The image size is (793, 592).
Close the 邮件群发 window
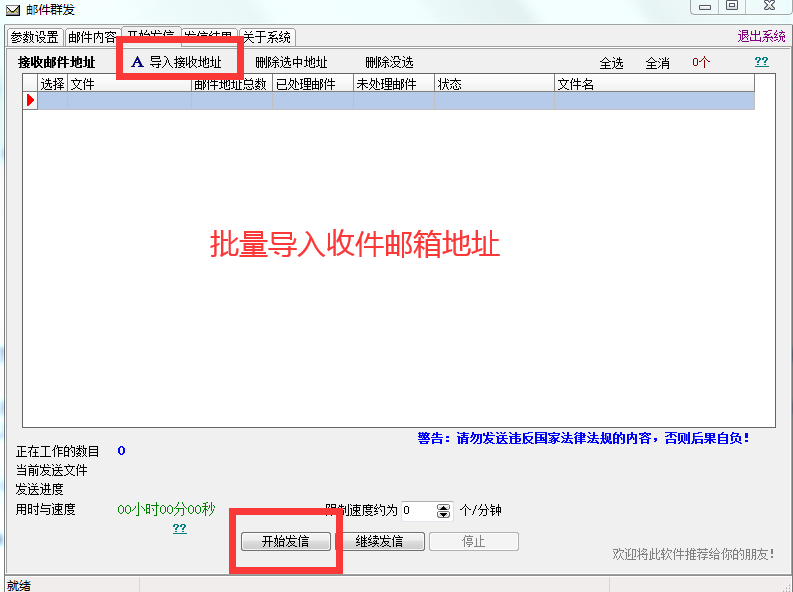(769, 6)
